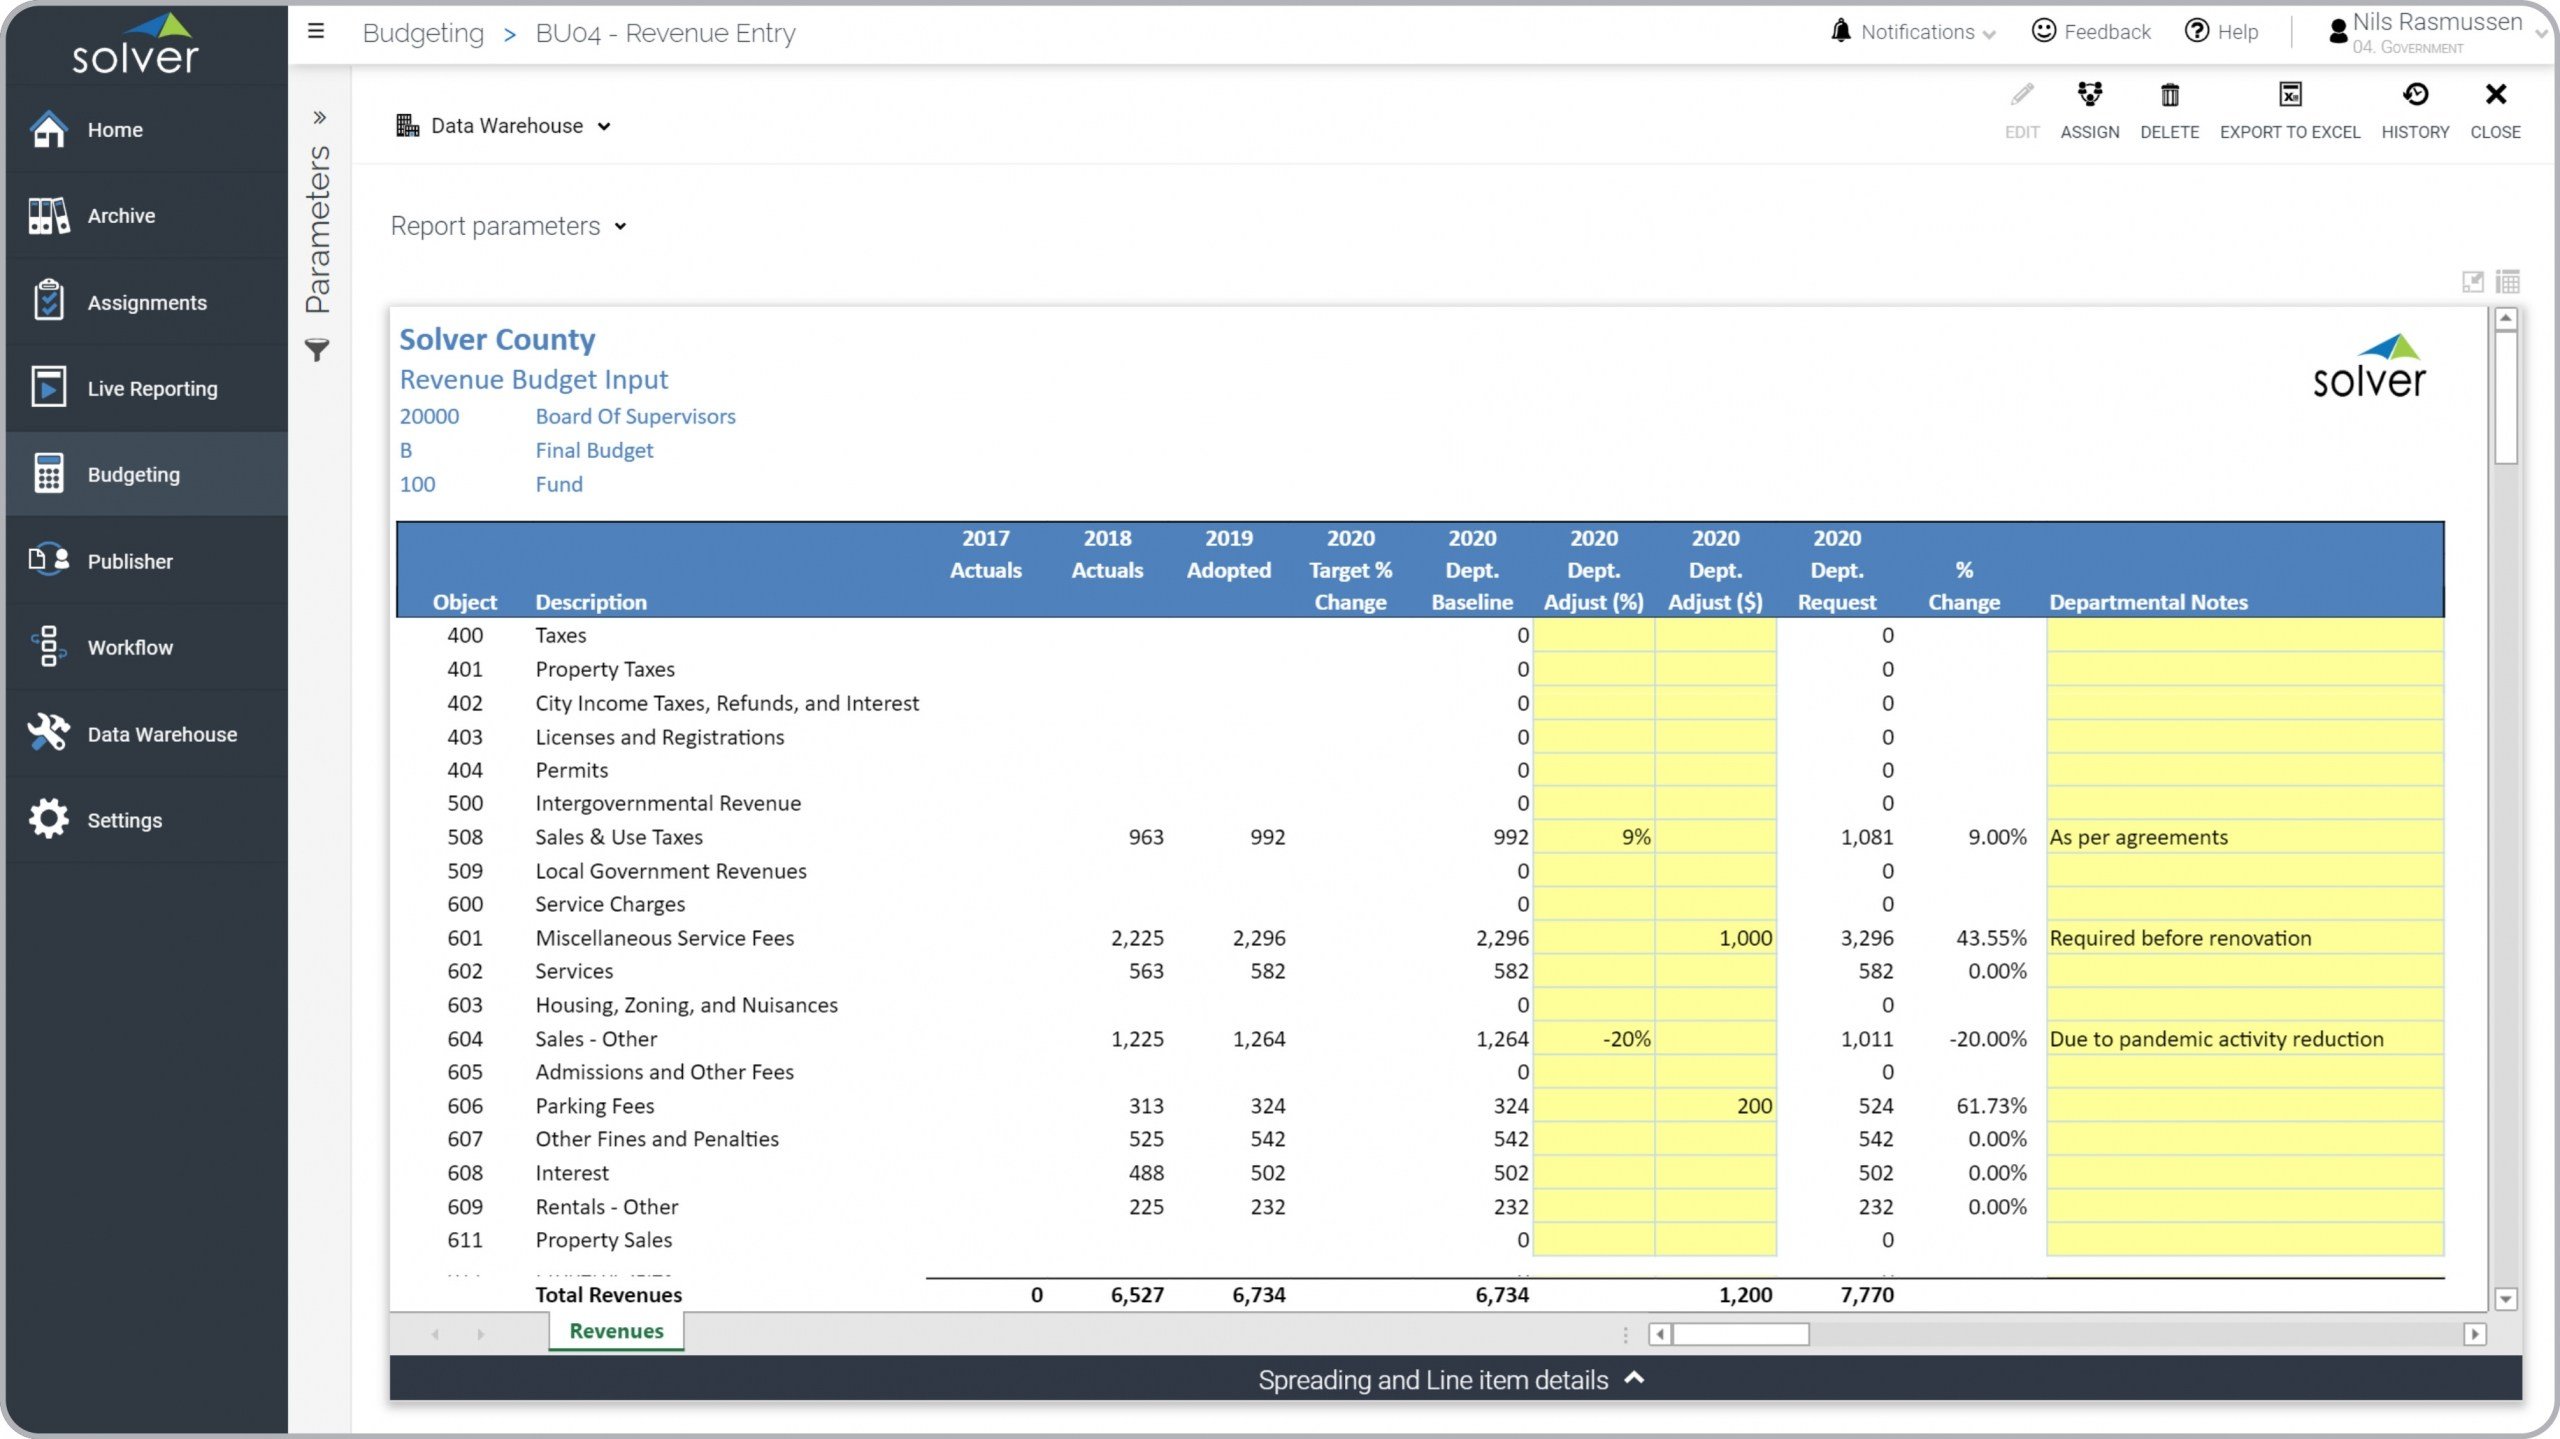Go to Live Reporting in sidebar
Image resolution: width=2560 pixels, height=1439 pixels.
tap(152, 389)
